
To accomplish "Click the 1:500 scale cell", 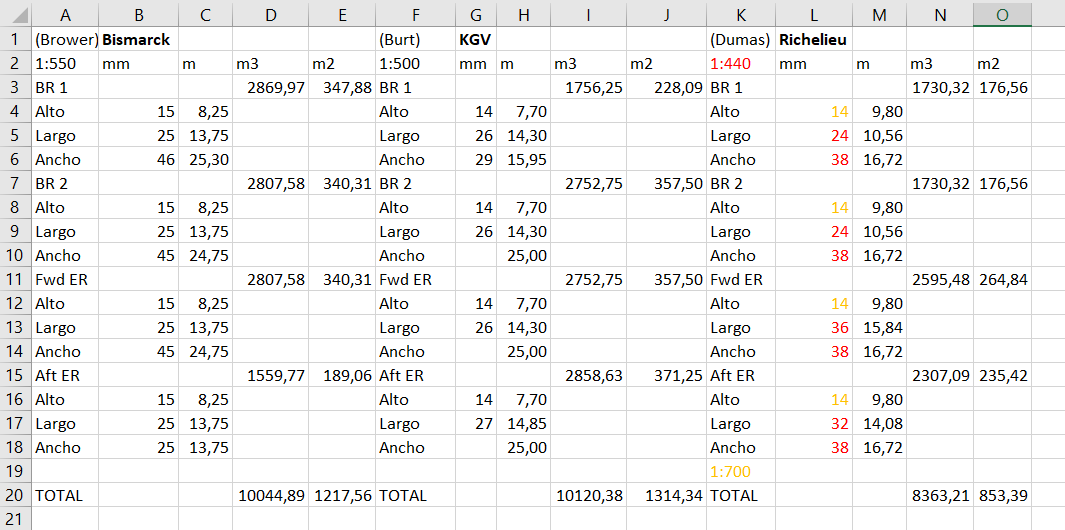I will coord(416,64).
